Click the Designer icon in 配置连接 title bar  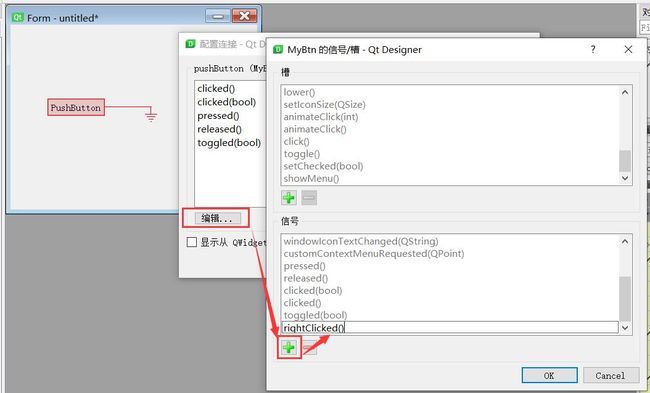click(x=190, y=44)
